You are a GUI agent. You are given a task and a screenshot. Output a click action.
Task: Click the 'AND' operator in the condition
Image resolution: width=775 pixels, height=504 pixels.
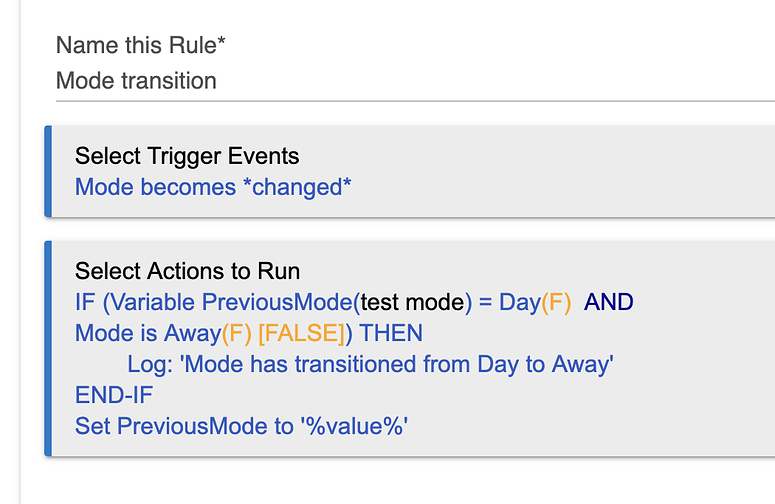pos(608,302)
